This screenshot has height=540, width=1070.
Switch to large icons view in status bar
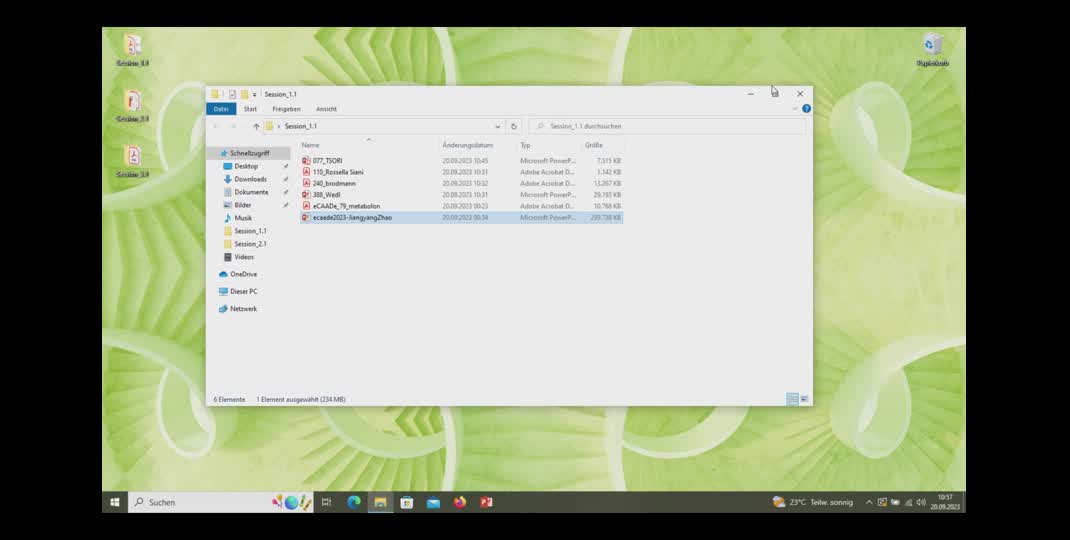point(804,399)
